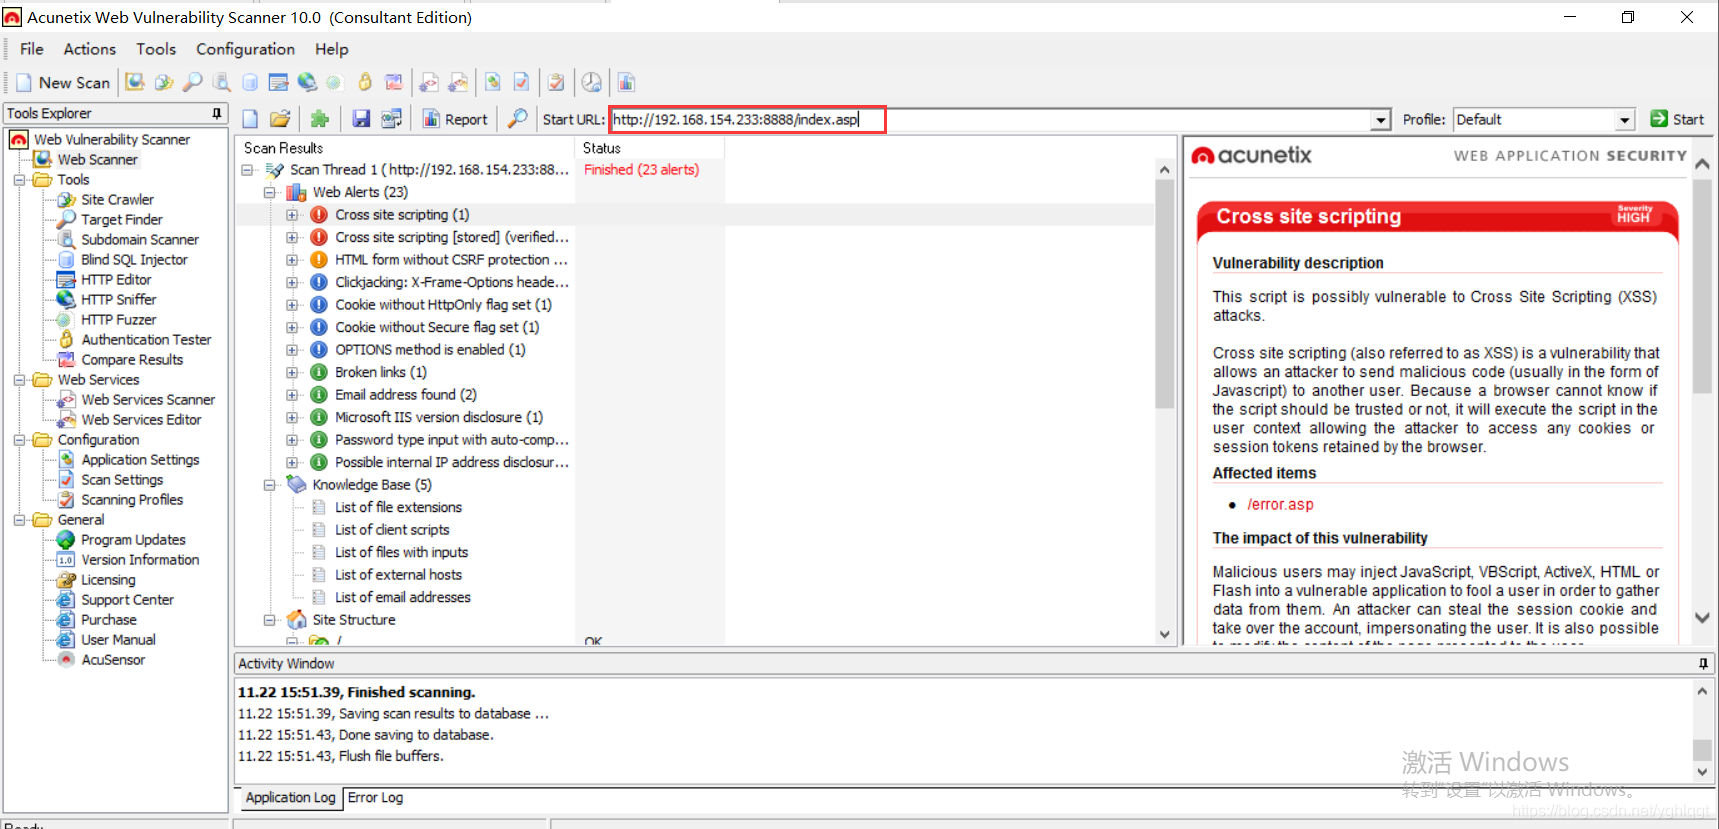Click the save-to-database icon beside the floppy
This screenshot has height=829, width=1719.
(x=391, y=119)
